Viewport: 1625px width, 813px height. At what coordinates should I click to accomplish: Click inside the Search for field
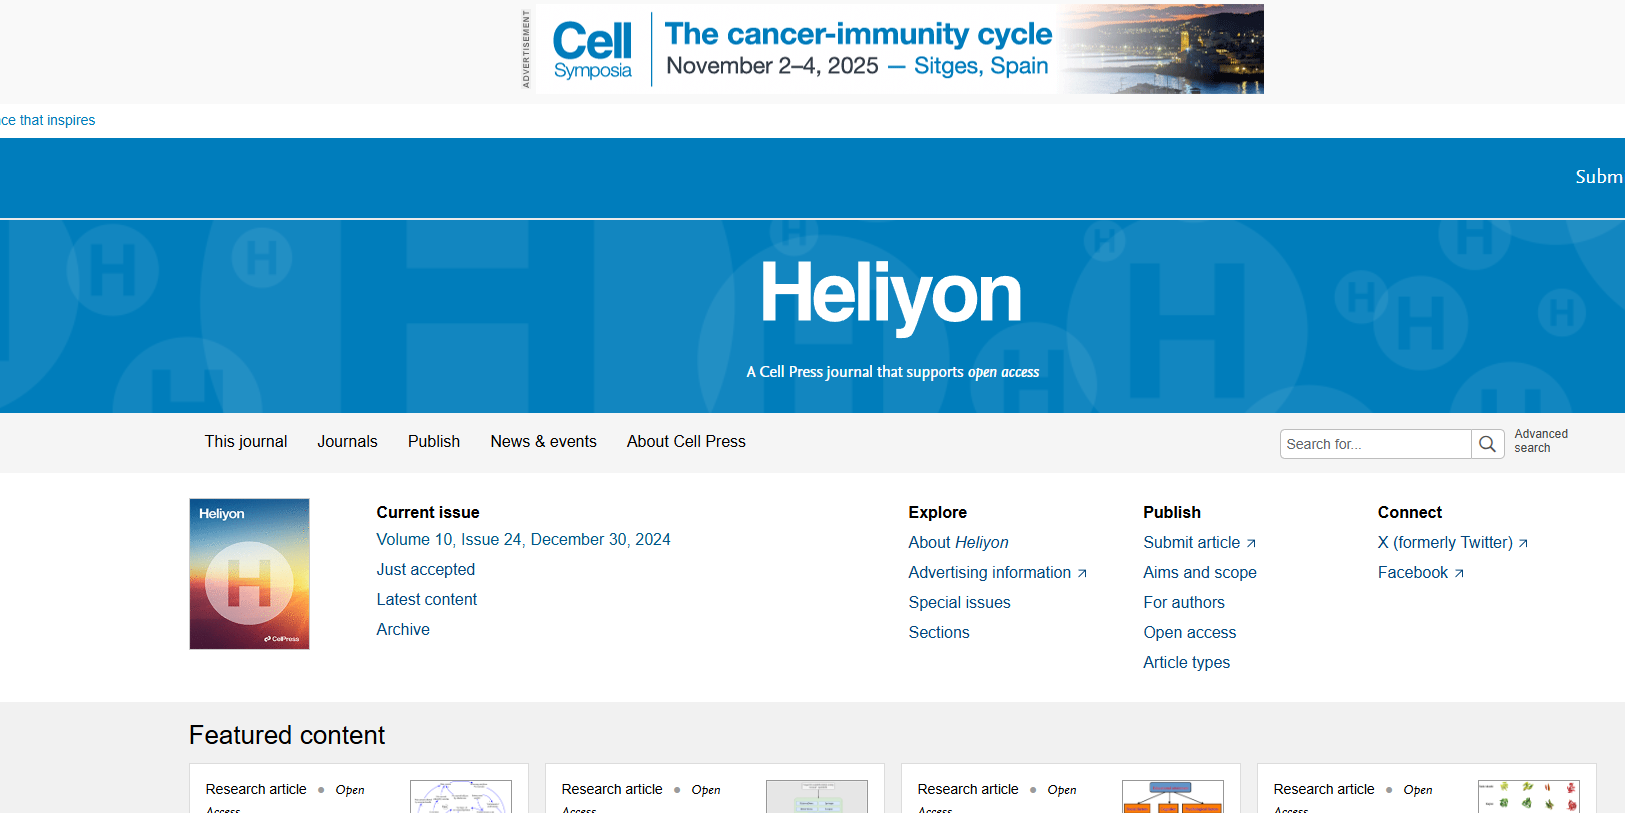pos(1375,444)
